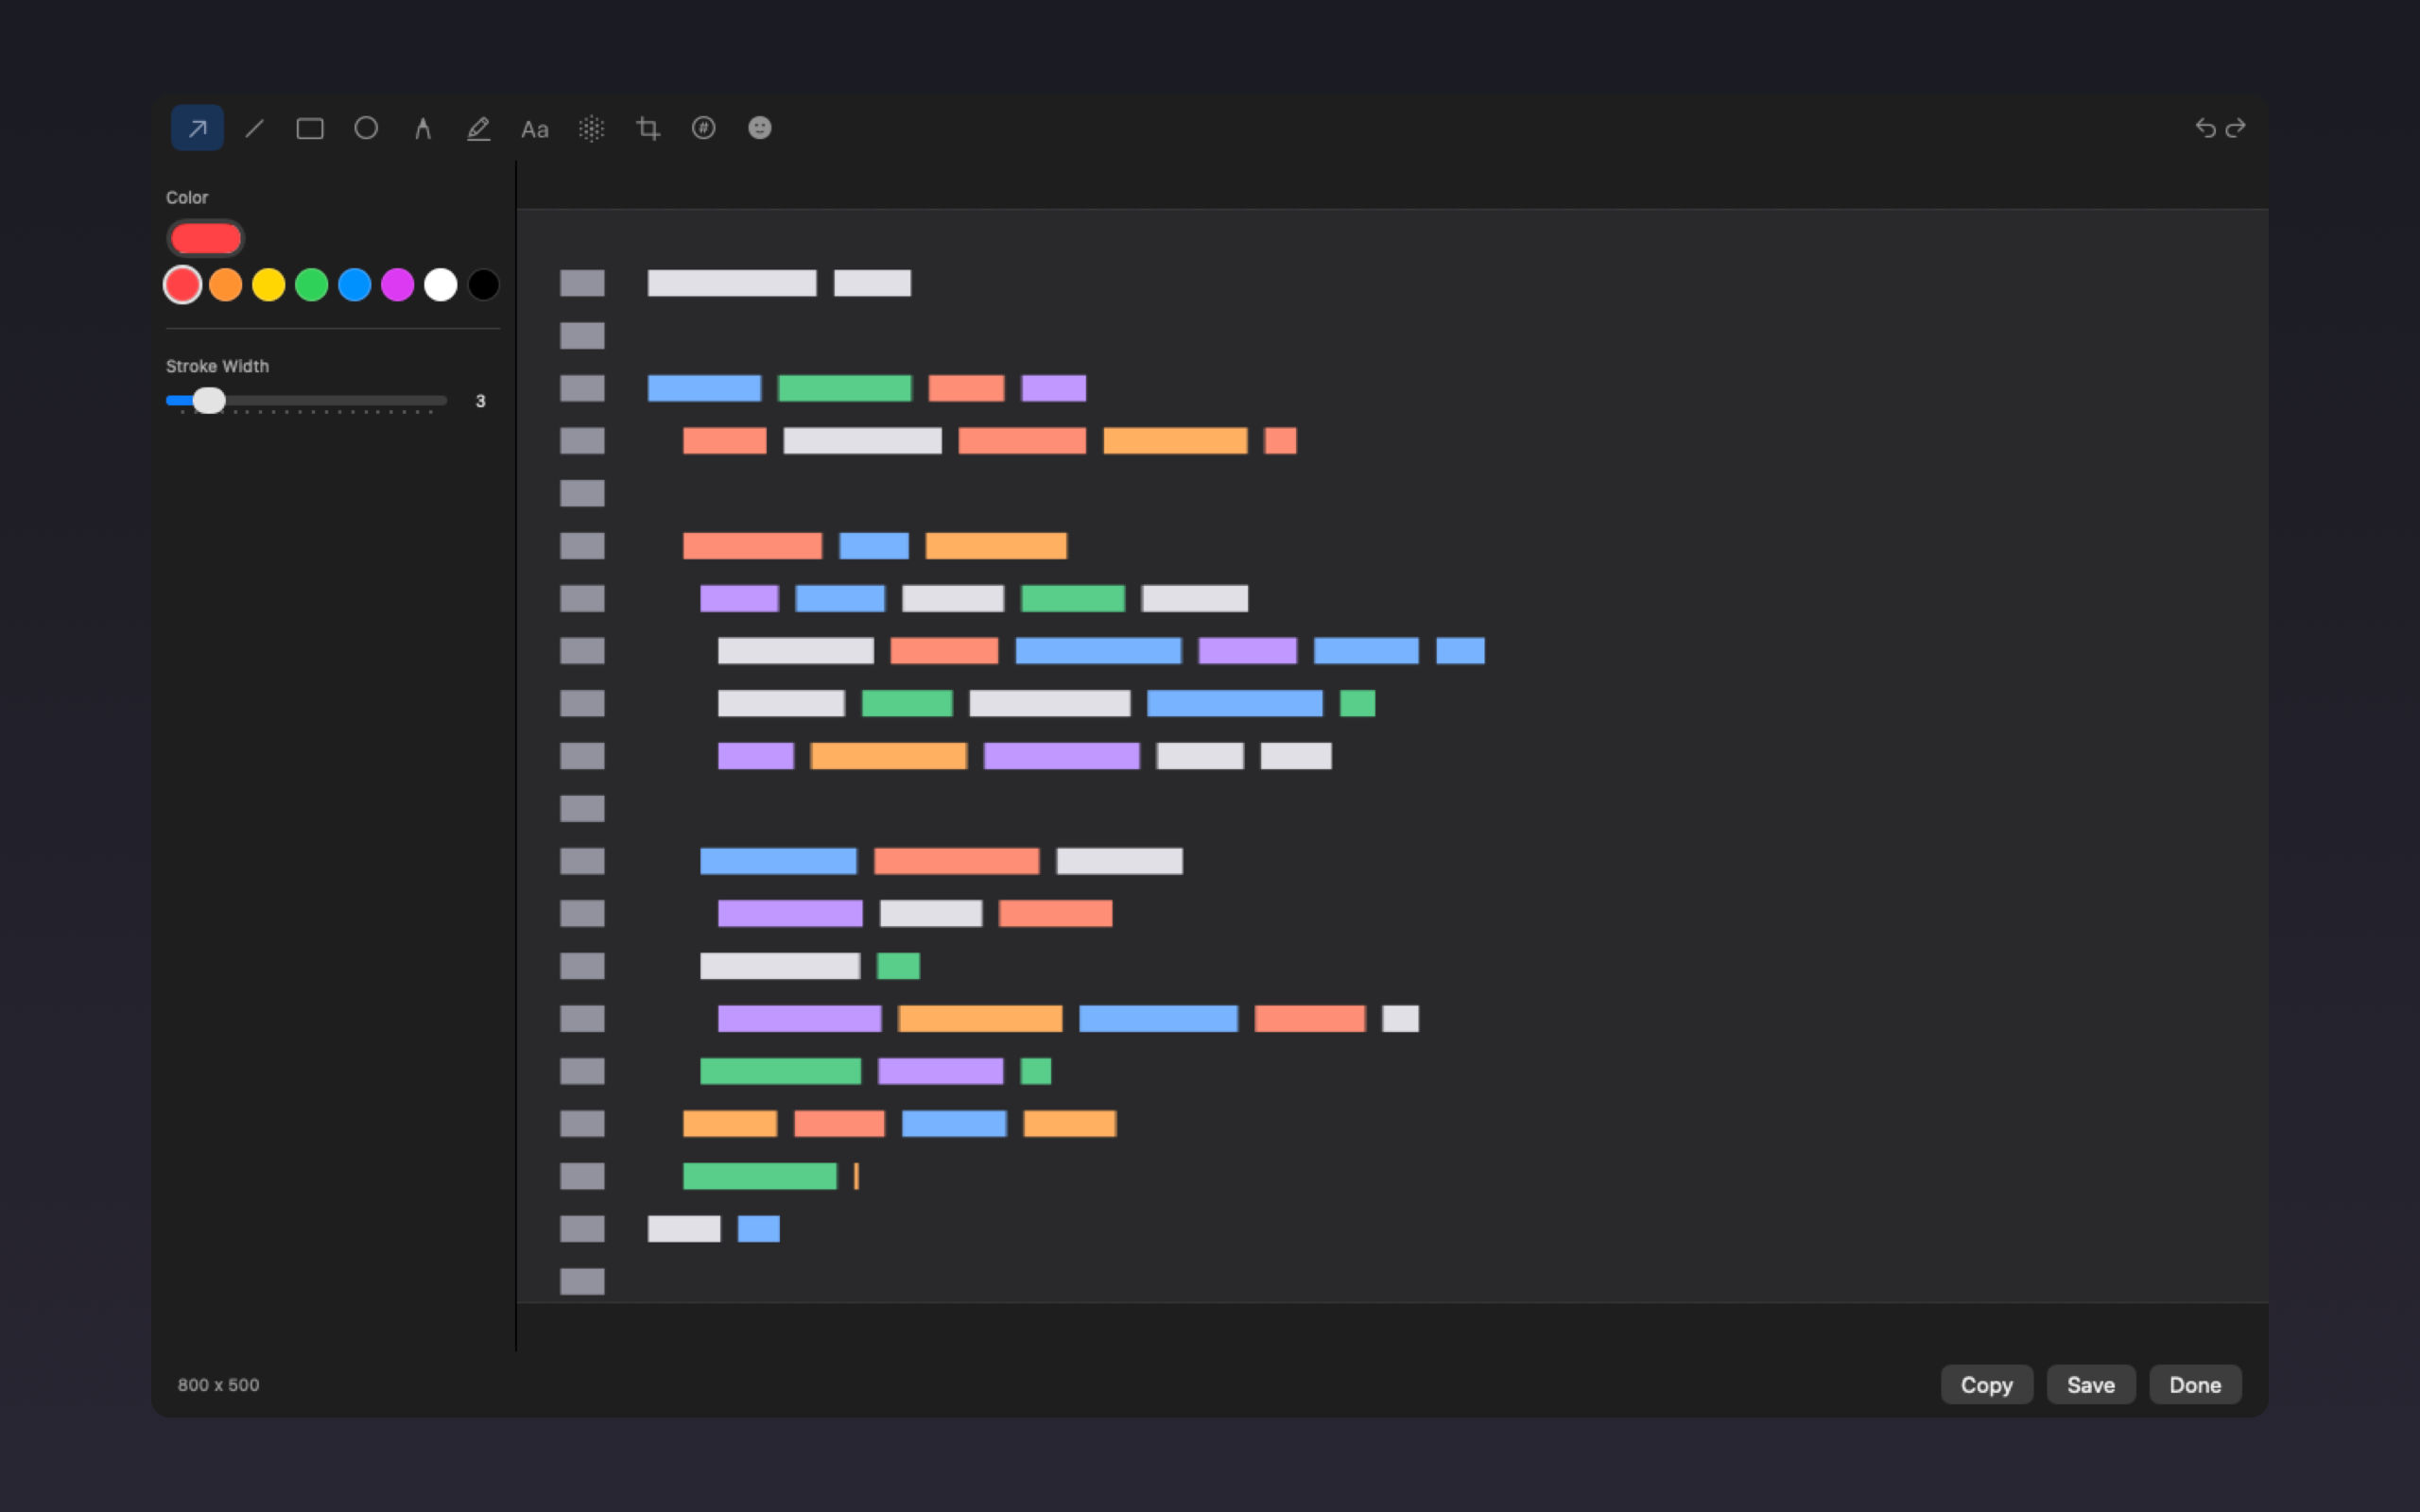Select the Pin marker tool

point(422,128)
